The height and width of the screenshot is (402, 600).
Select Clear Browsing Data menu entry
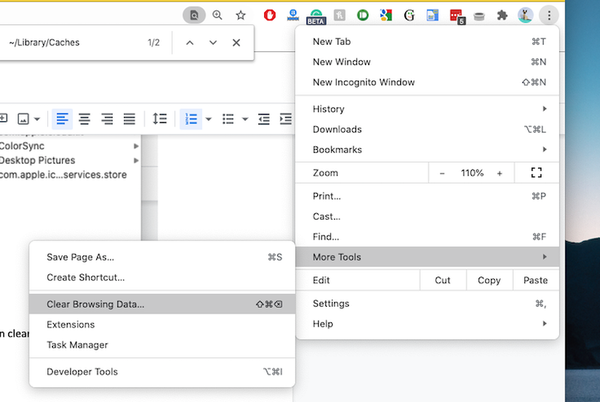pyautogui.click(x=95, y=303)
